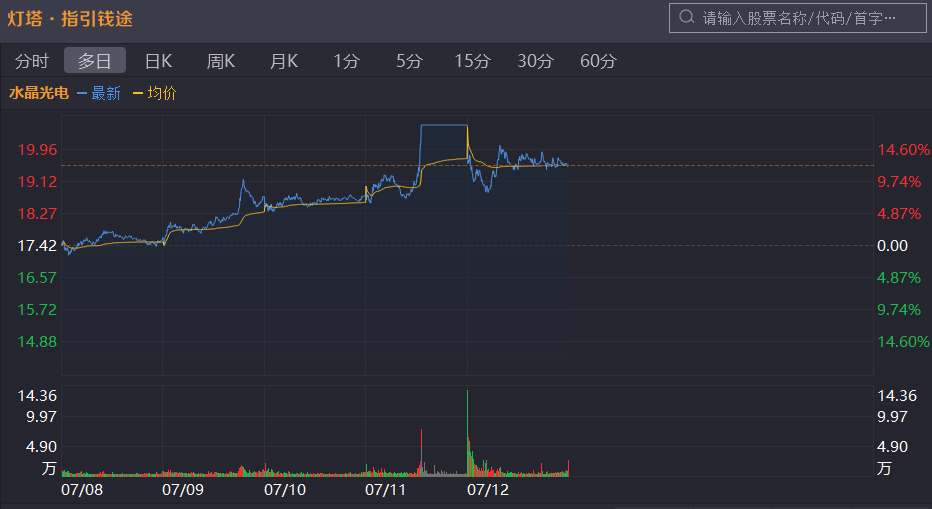Select the 1分 interval tab
The width and height of the screenshot is (932, 509).
click(346, 61)
